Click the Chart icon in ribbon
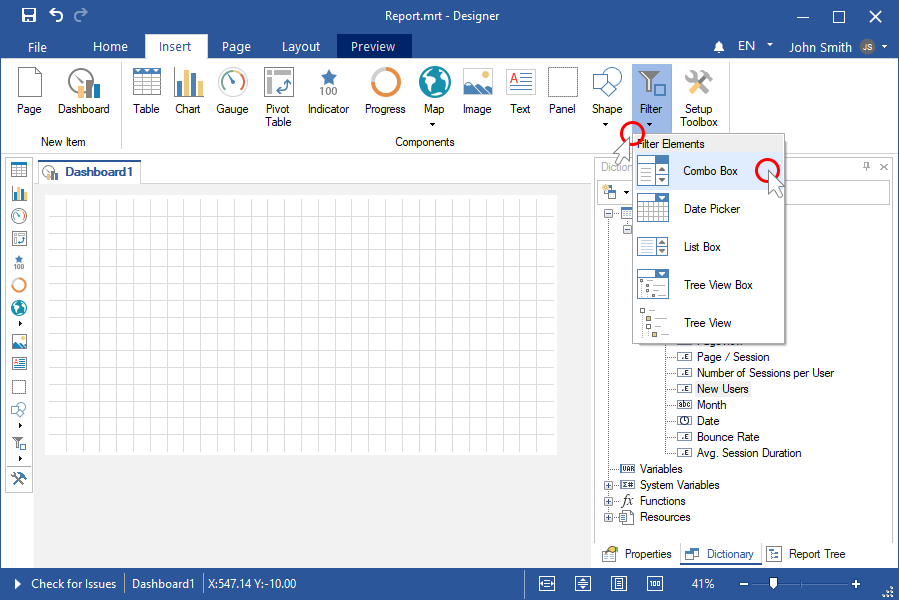The image size is (899, 601). [188, 91]
